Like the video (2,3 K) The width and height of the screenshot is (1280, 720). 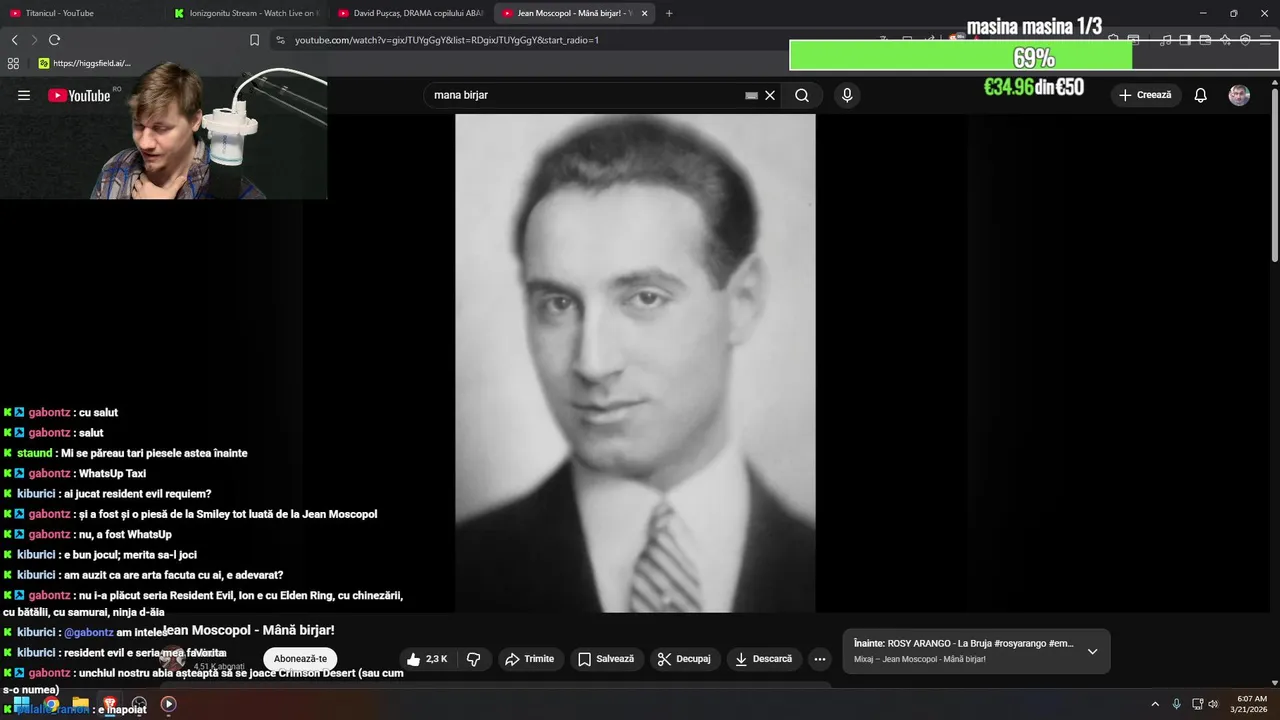click(x=427, y=659)
